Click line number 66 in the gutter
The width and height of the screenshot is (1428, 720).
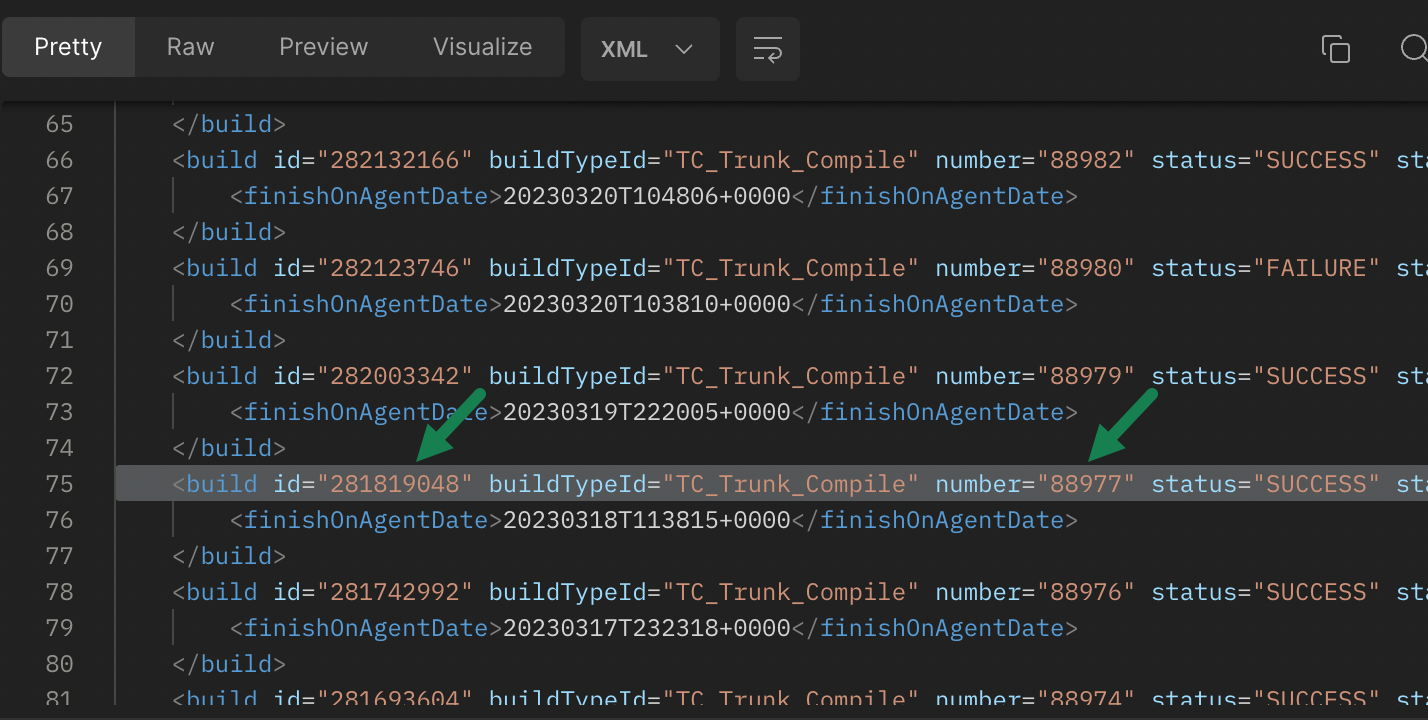[59, 159]
